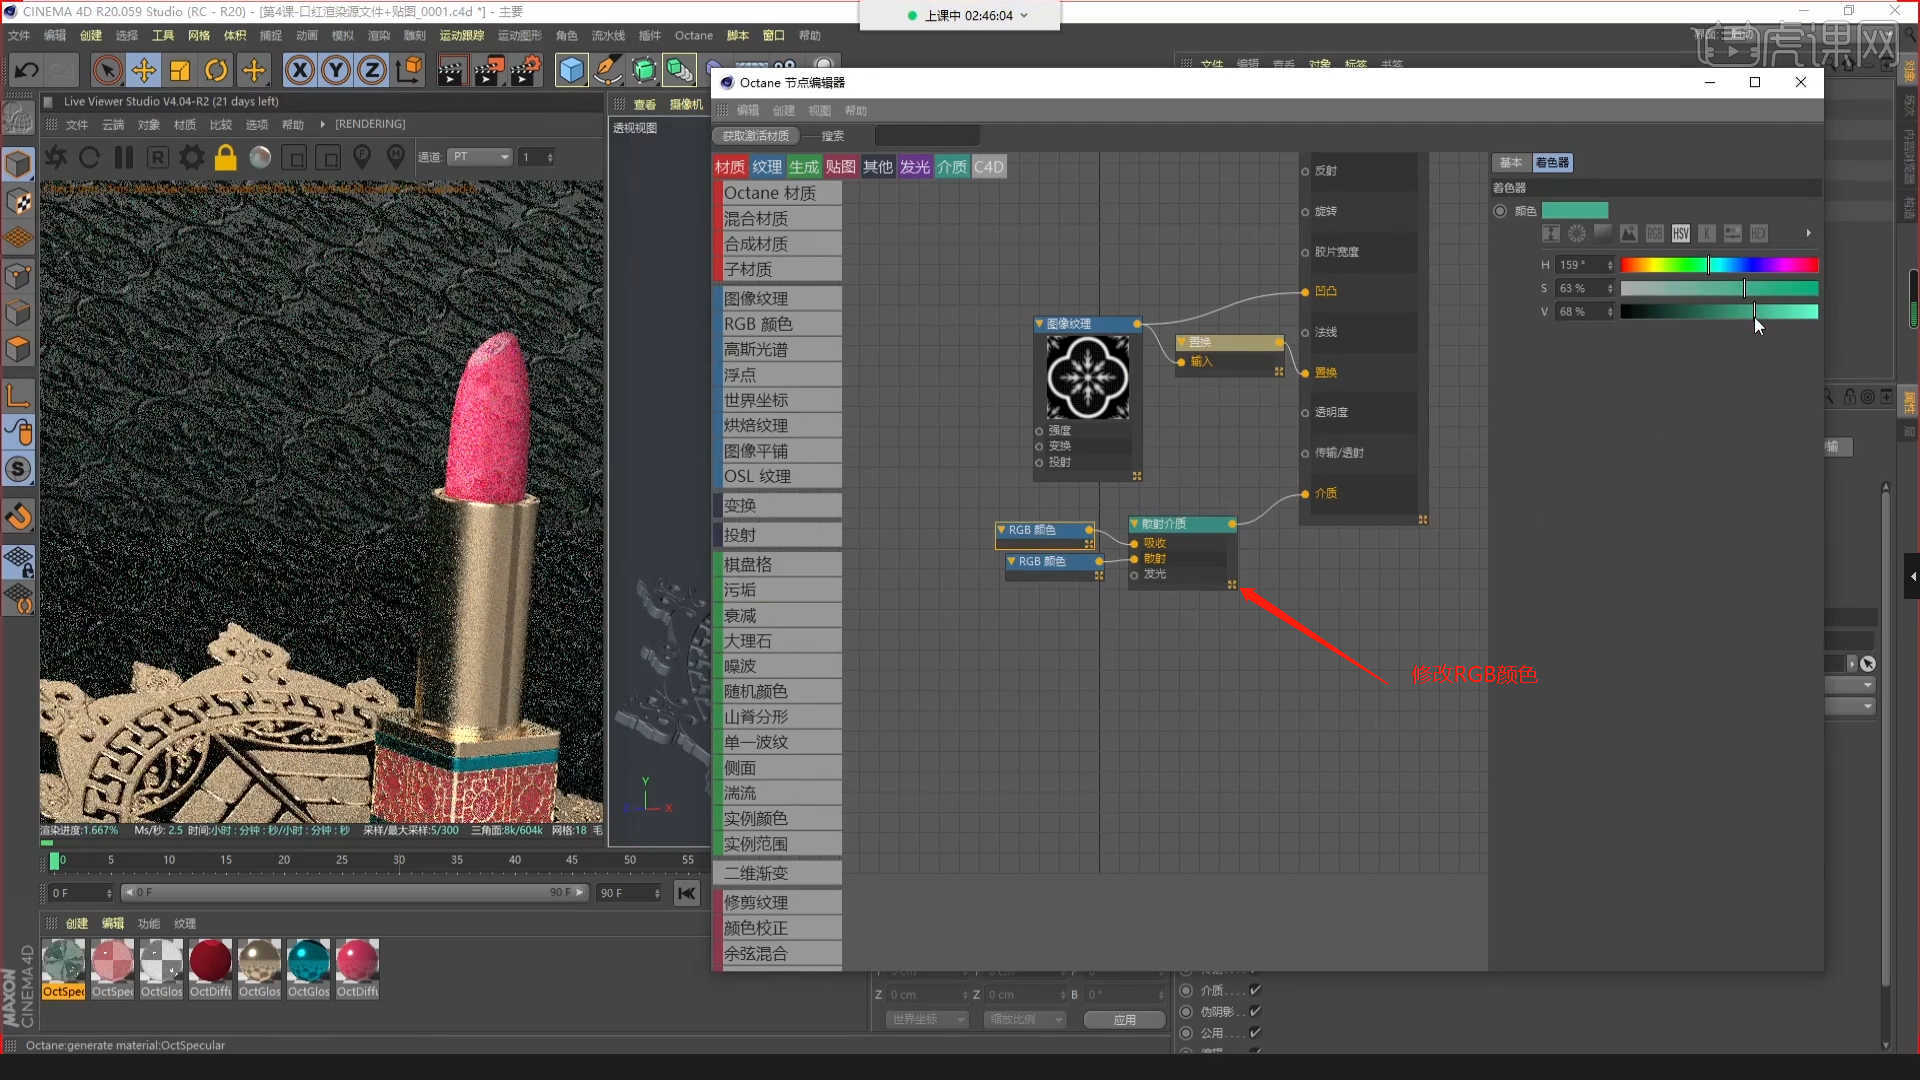
Task: Open Live Viewer settings gear
Action: pyautogui.click(x=192, y=157)
